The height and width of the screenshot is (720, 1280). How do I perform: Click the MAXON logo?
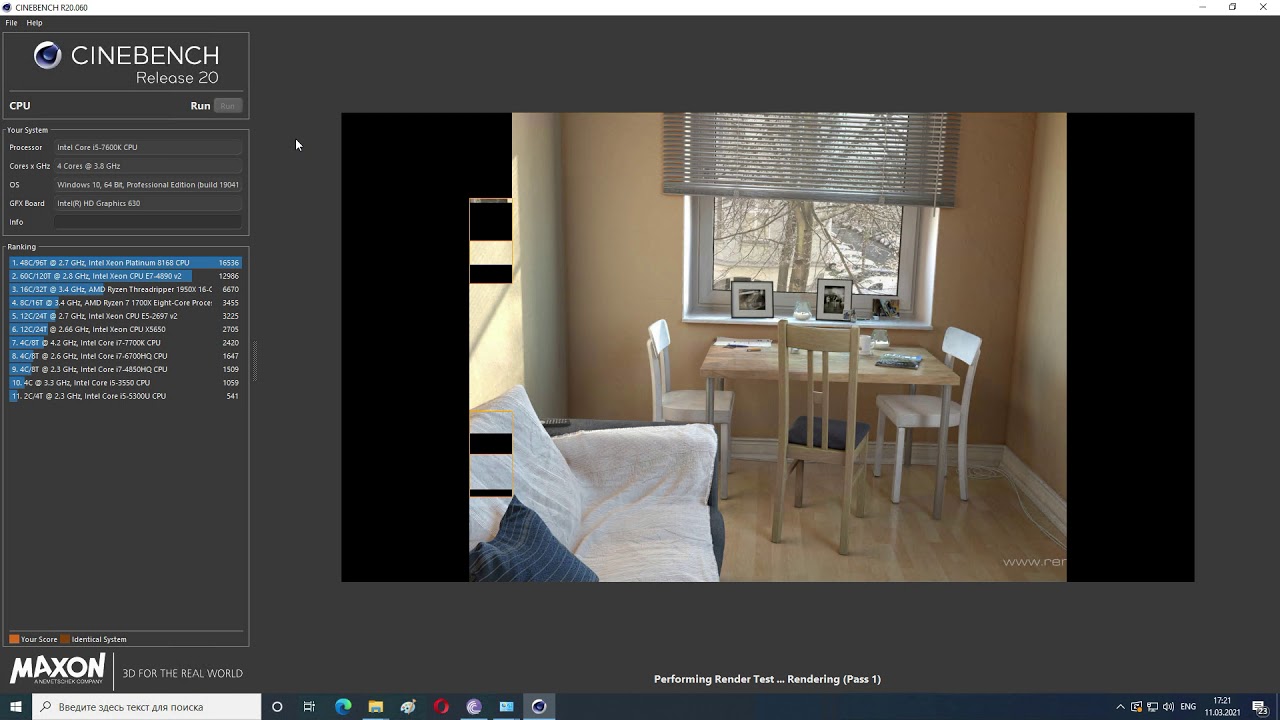click(x=57, y=669)
